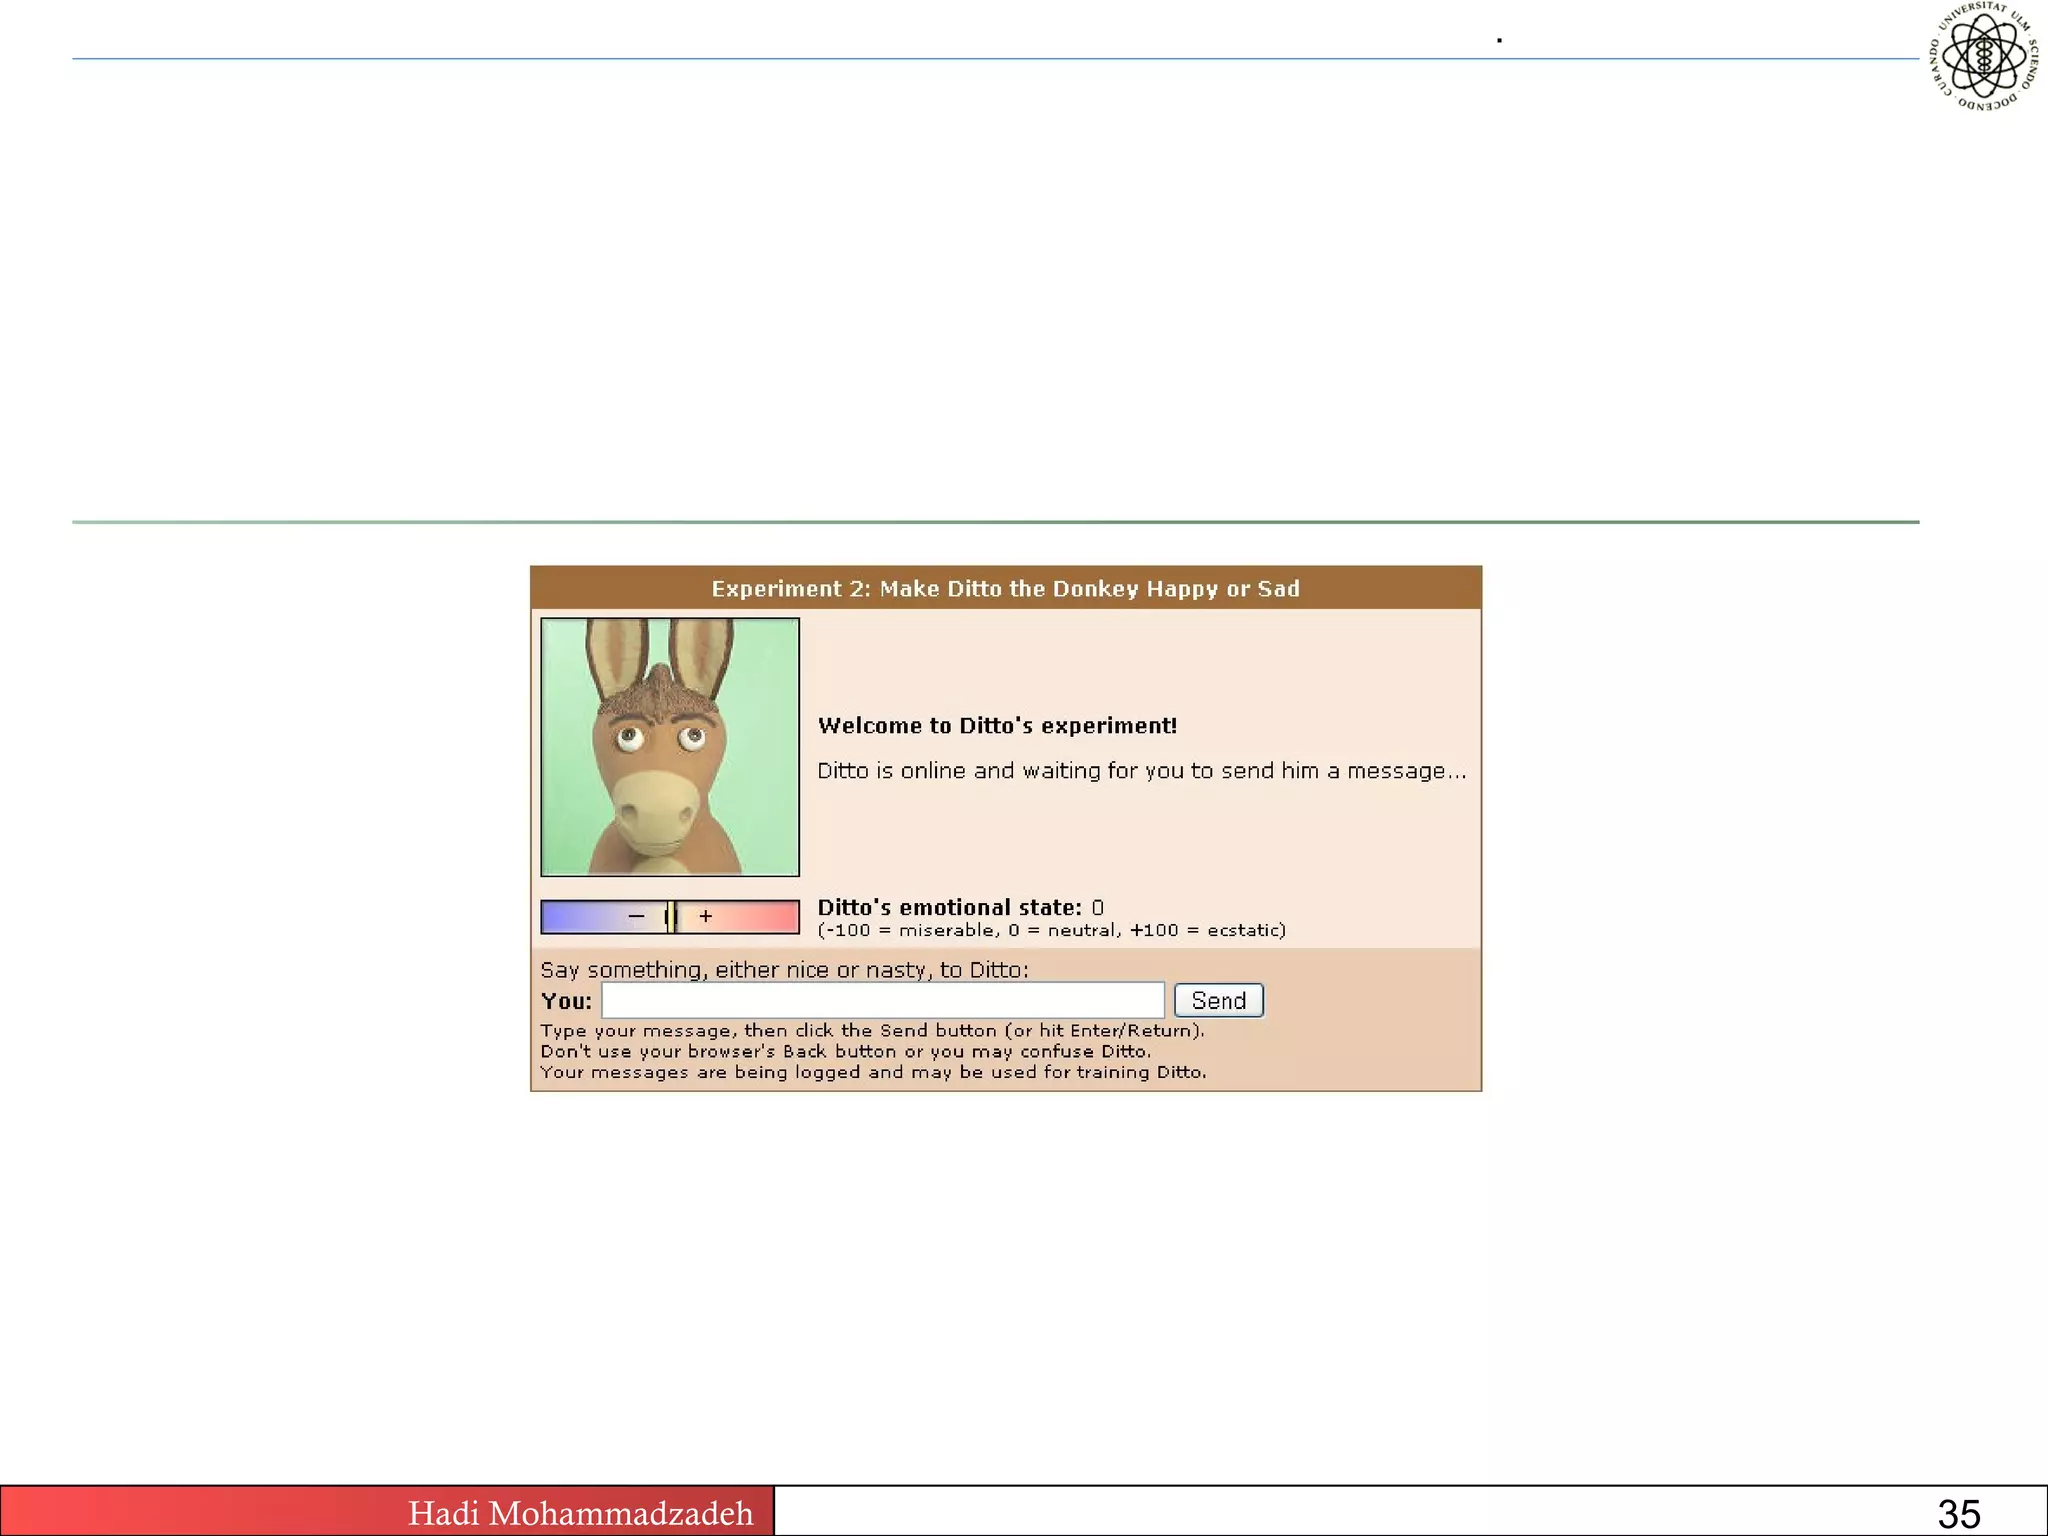Click 'Your messages are being logged' notice
The height and width of the screenshot is (1536, 2048).
coord(873,1072)
